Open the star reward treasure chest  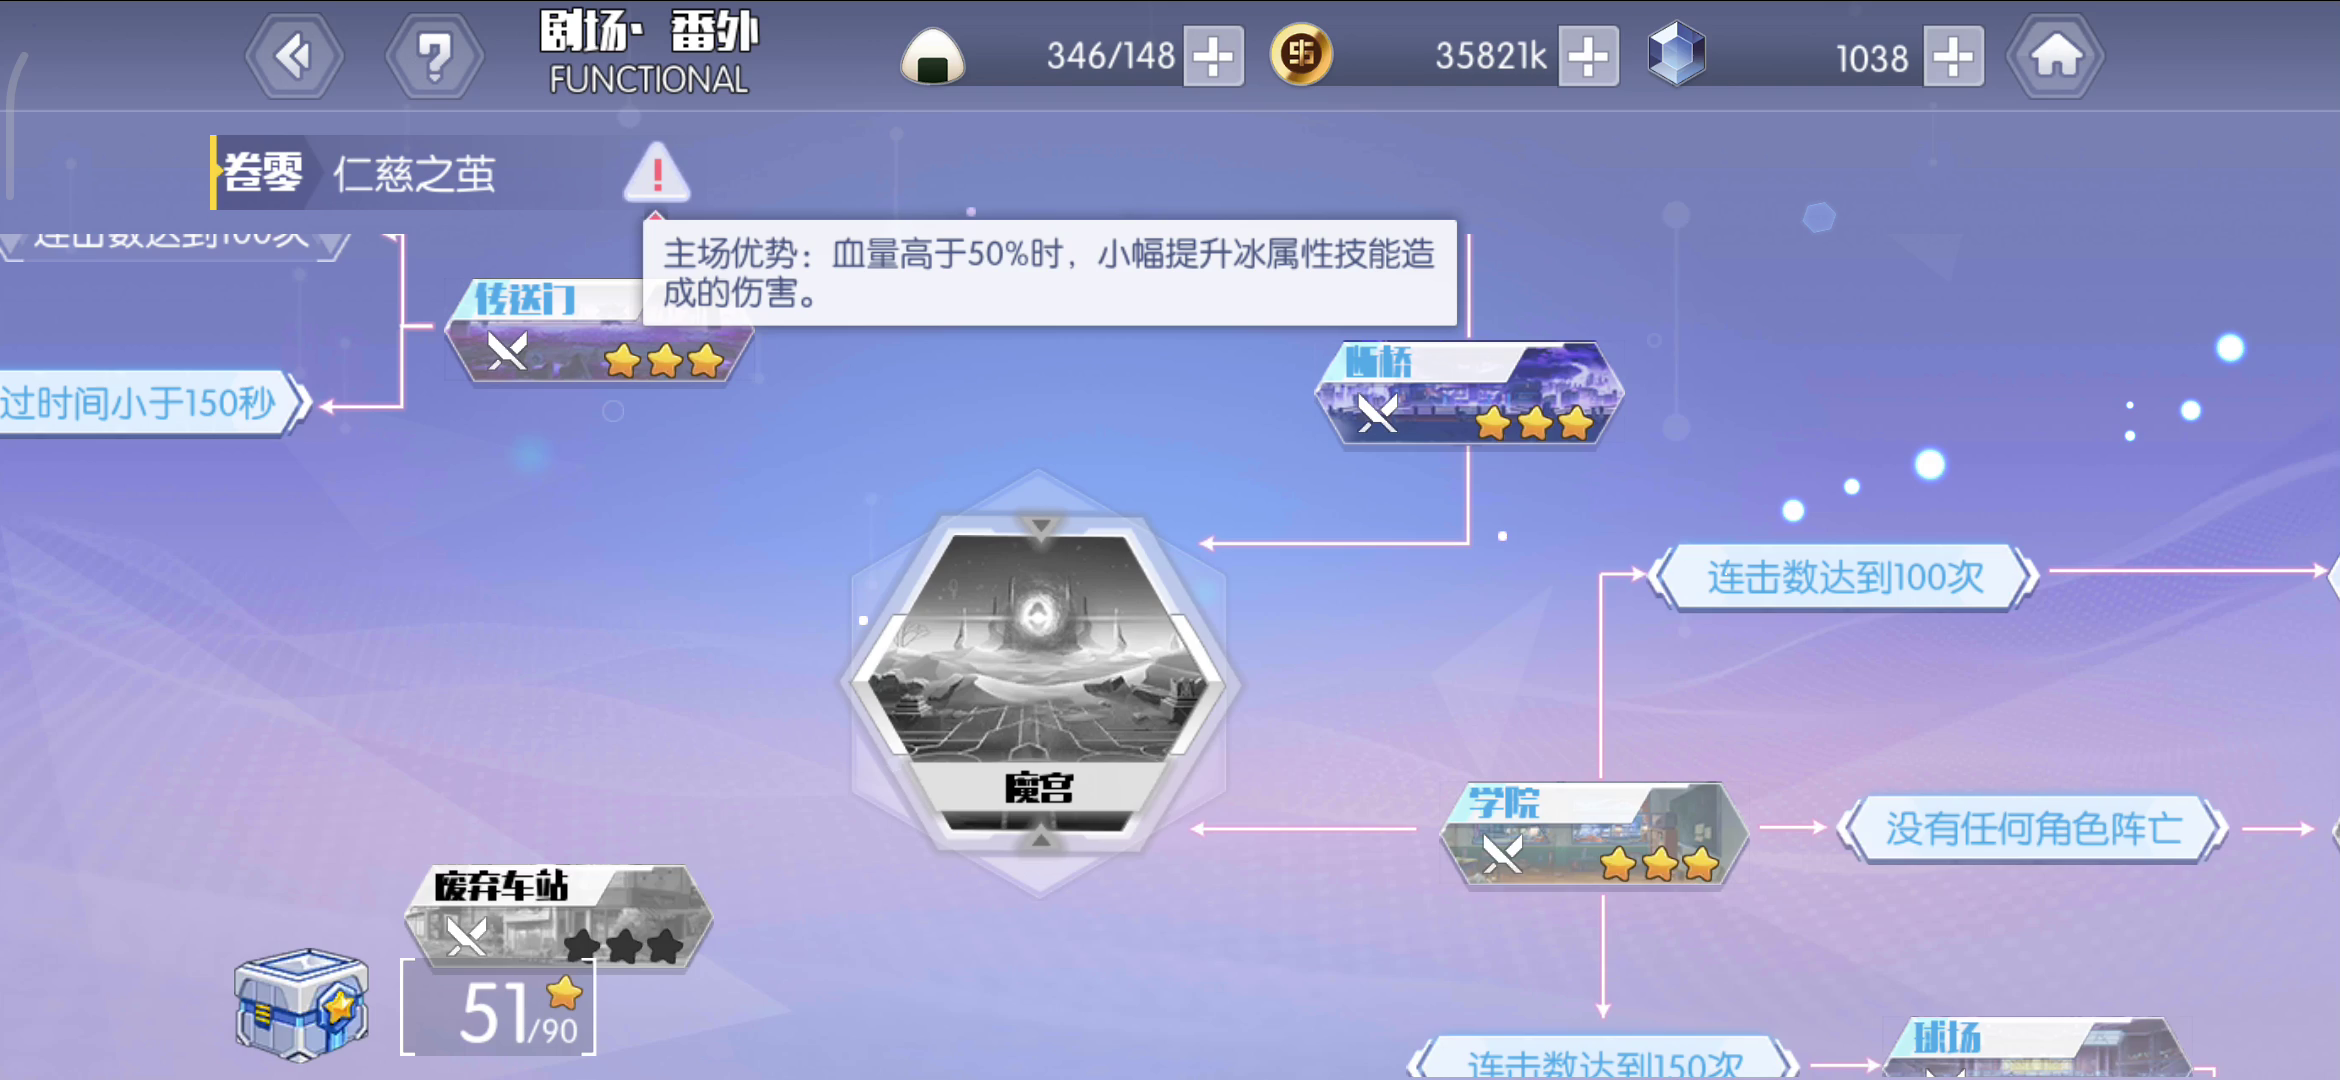tap(301, 1004)
